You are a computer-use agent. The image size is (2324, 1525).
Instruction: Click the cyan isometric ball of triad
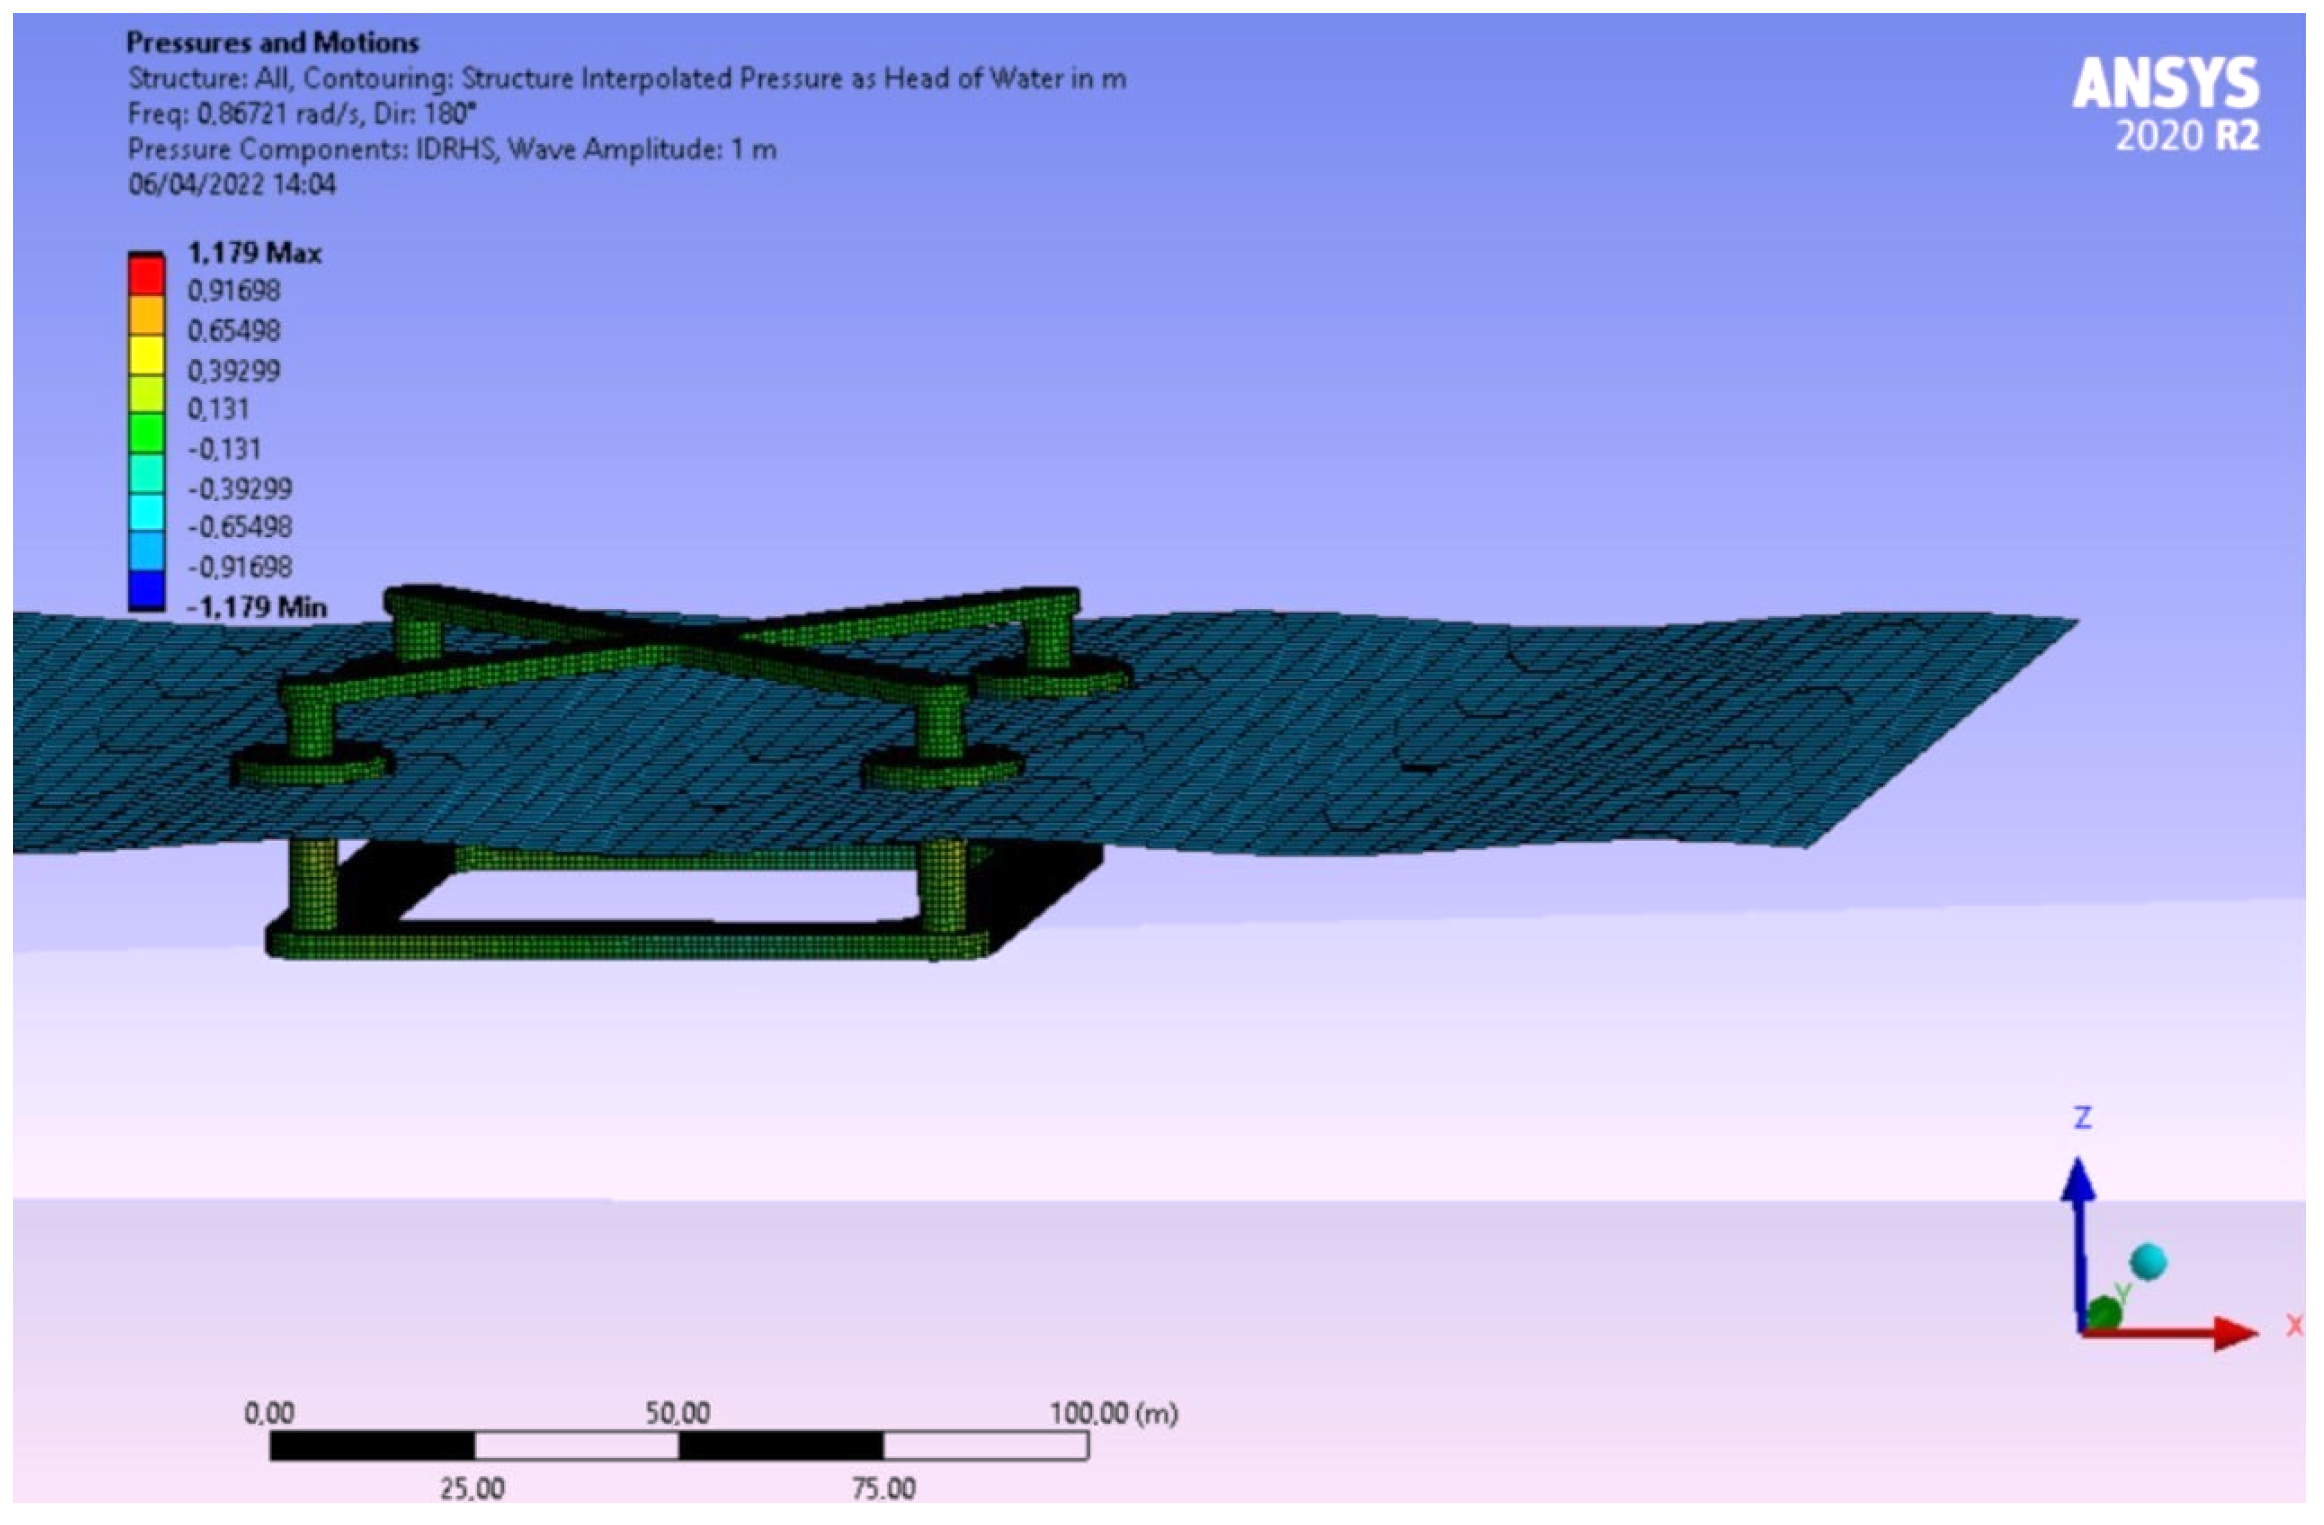point(2149,1262)
